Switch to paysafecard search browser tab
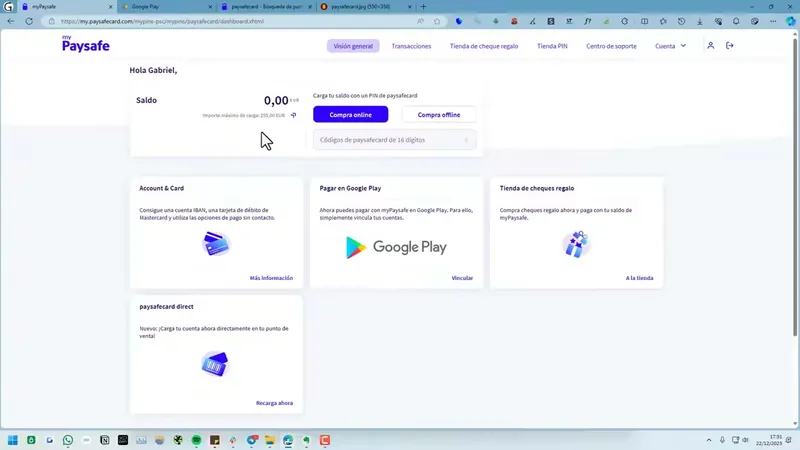 coord(264,7)
